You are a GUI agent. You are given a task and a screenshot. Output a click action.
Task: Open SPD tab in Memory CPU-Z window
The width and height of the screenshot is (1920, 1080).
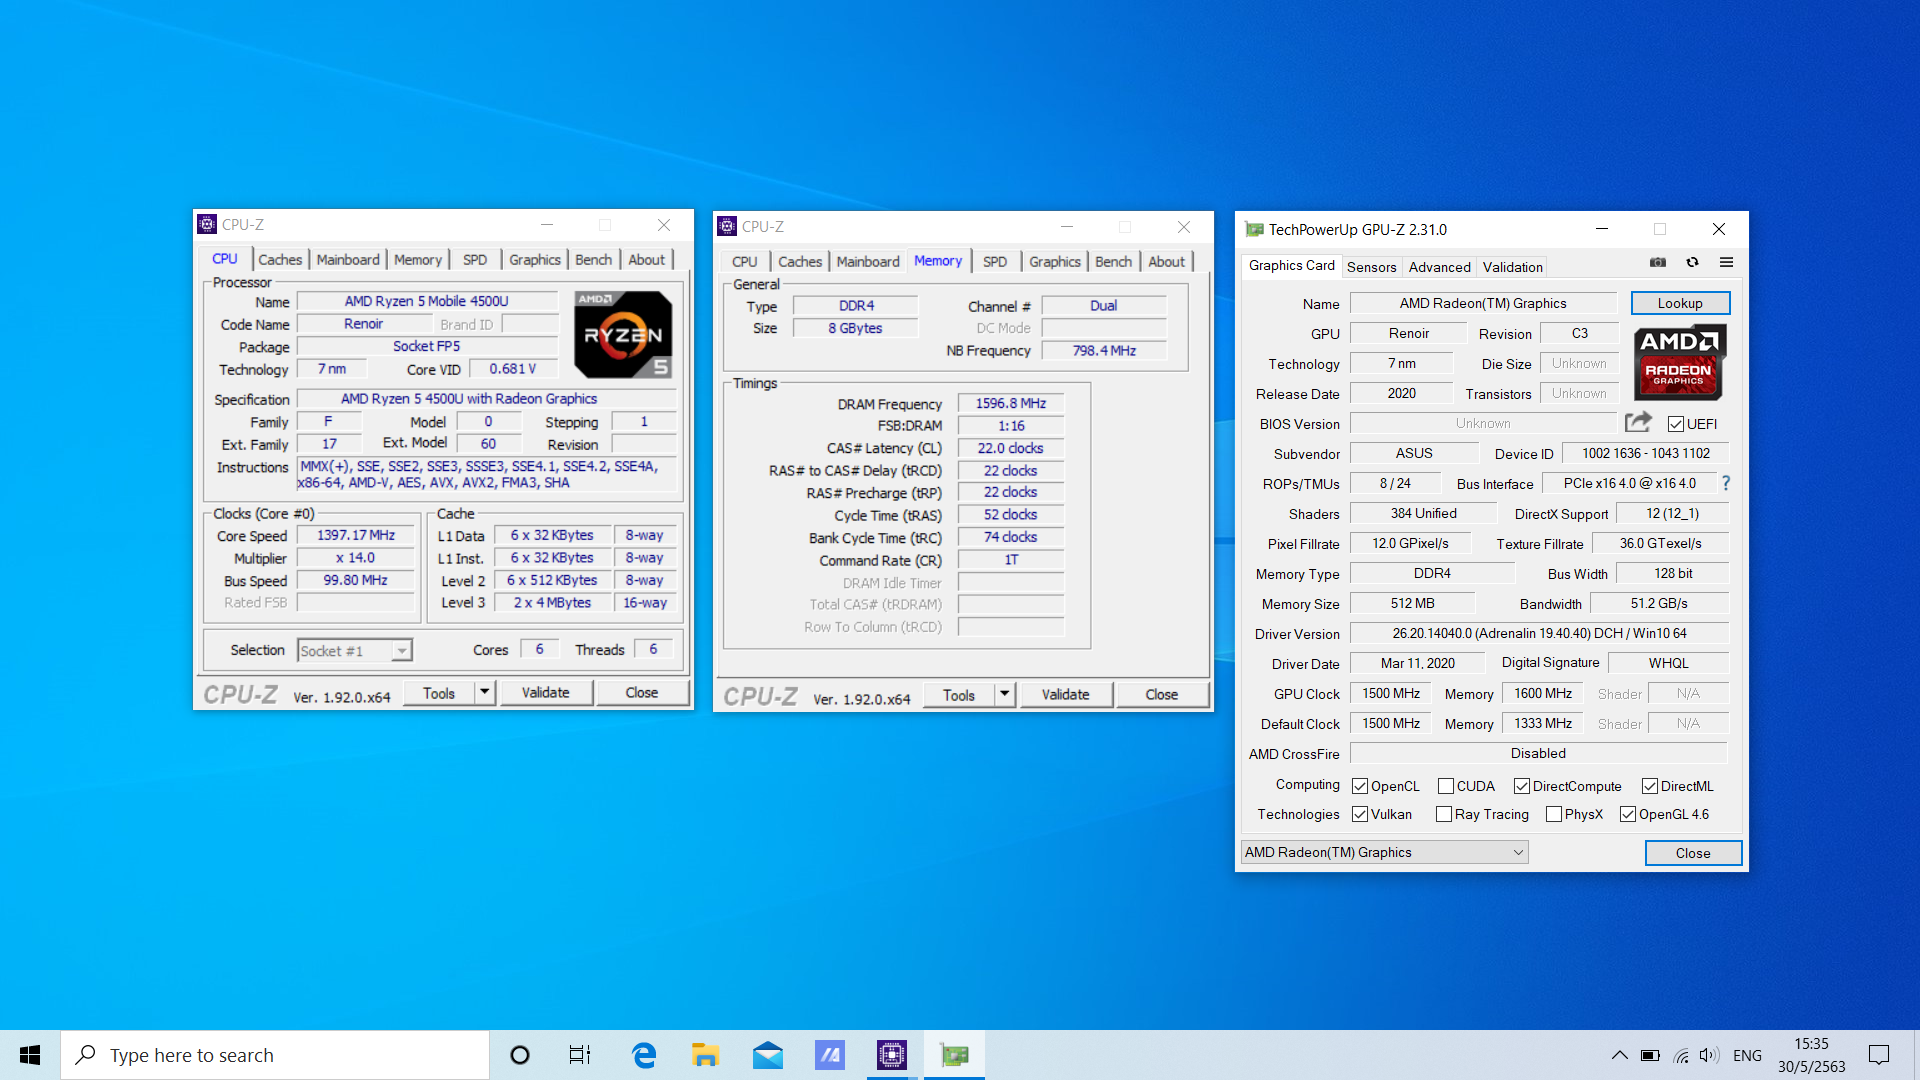coord(995,261)
